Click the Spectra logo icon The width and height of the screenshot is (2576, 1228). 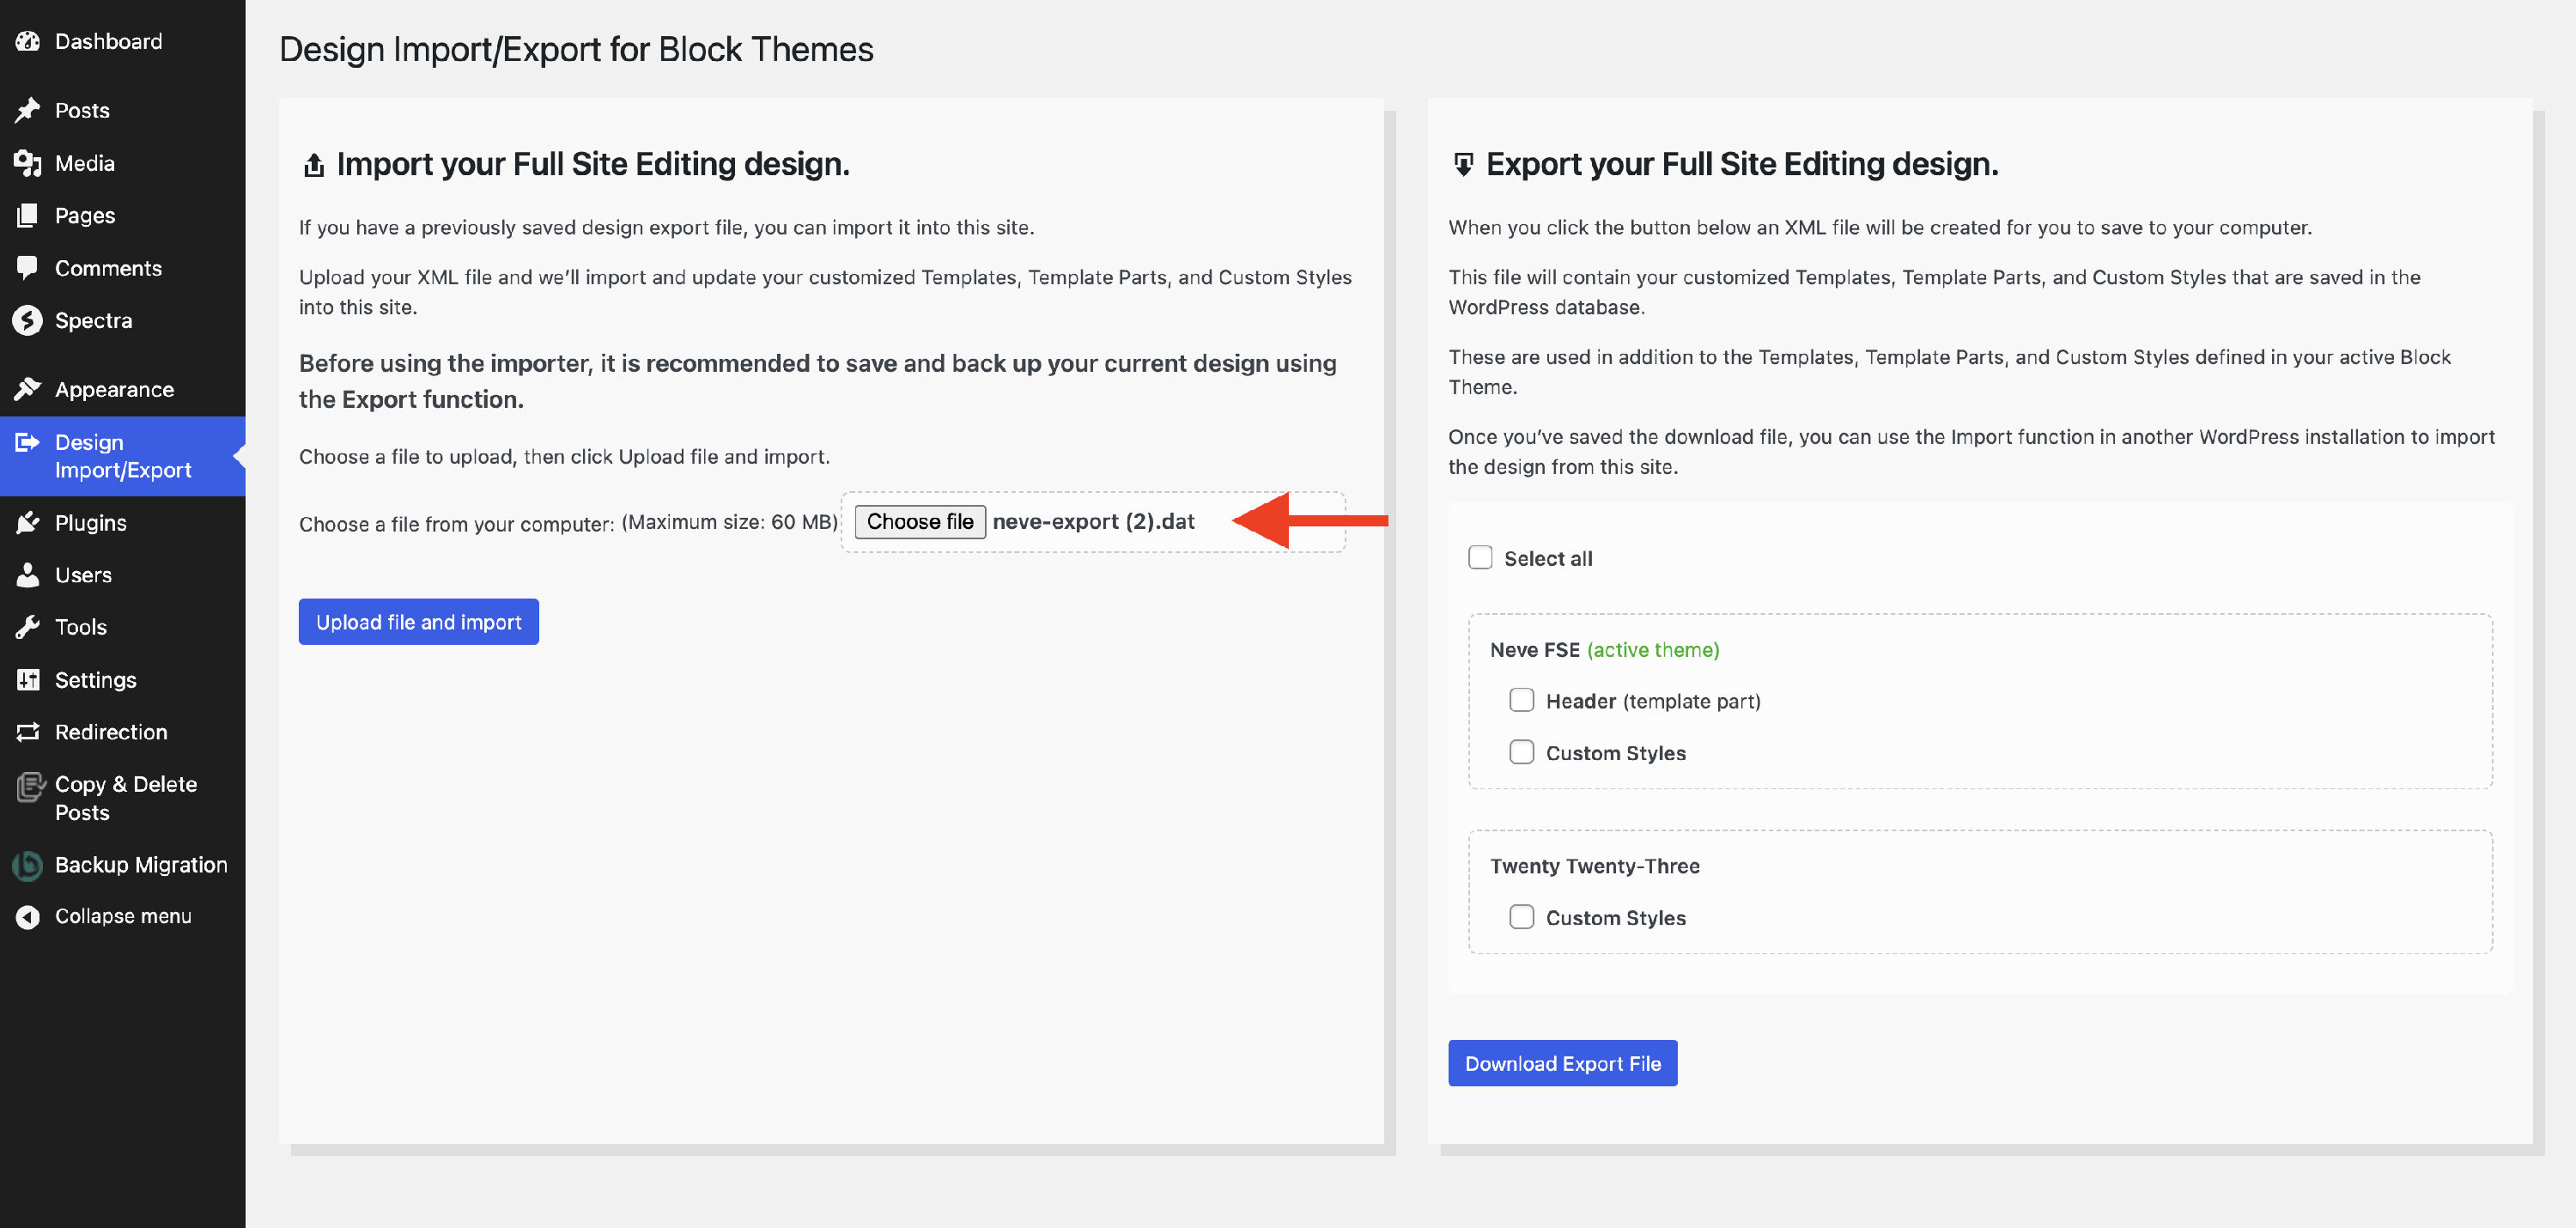click(28, 320)
